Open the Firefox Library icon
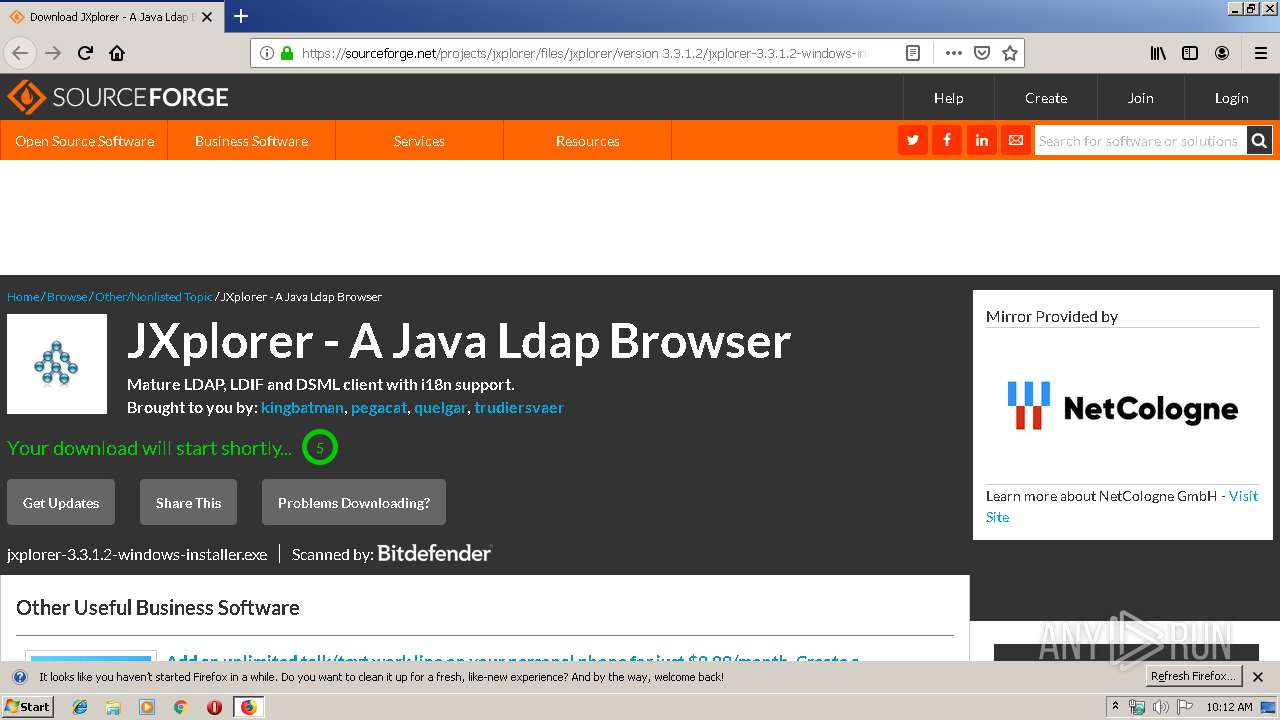Screen dimensions: 1280x720 [1158, 53]
